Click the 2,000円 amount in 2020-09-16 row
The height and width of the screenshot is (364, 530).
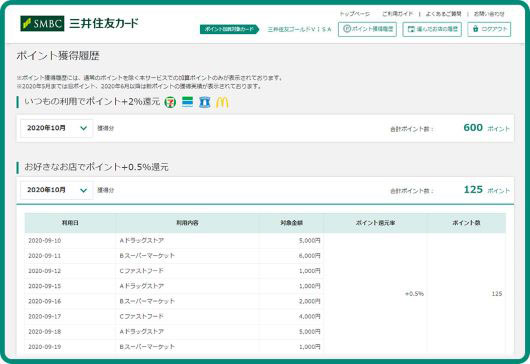coord(310,301)
